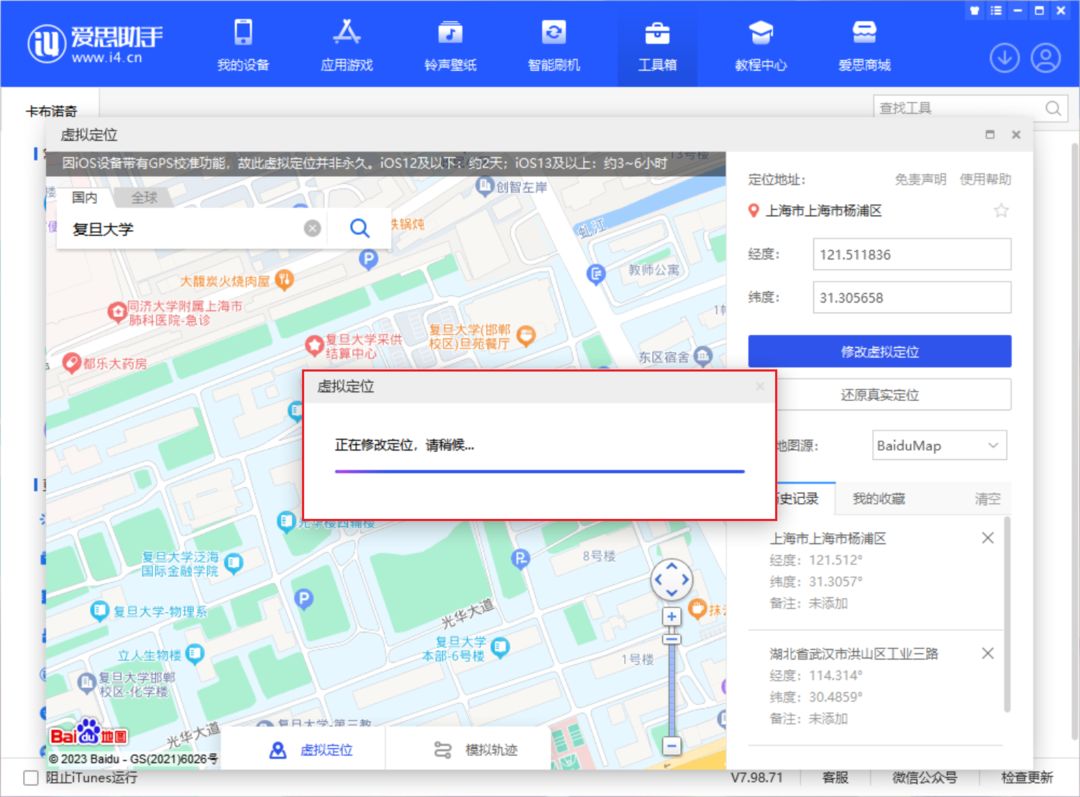Open the 爱思商城 store

(864, 45)
